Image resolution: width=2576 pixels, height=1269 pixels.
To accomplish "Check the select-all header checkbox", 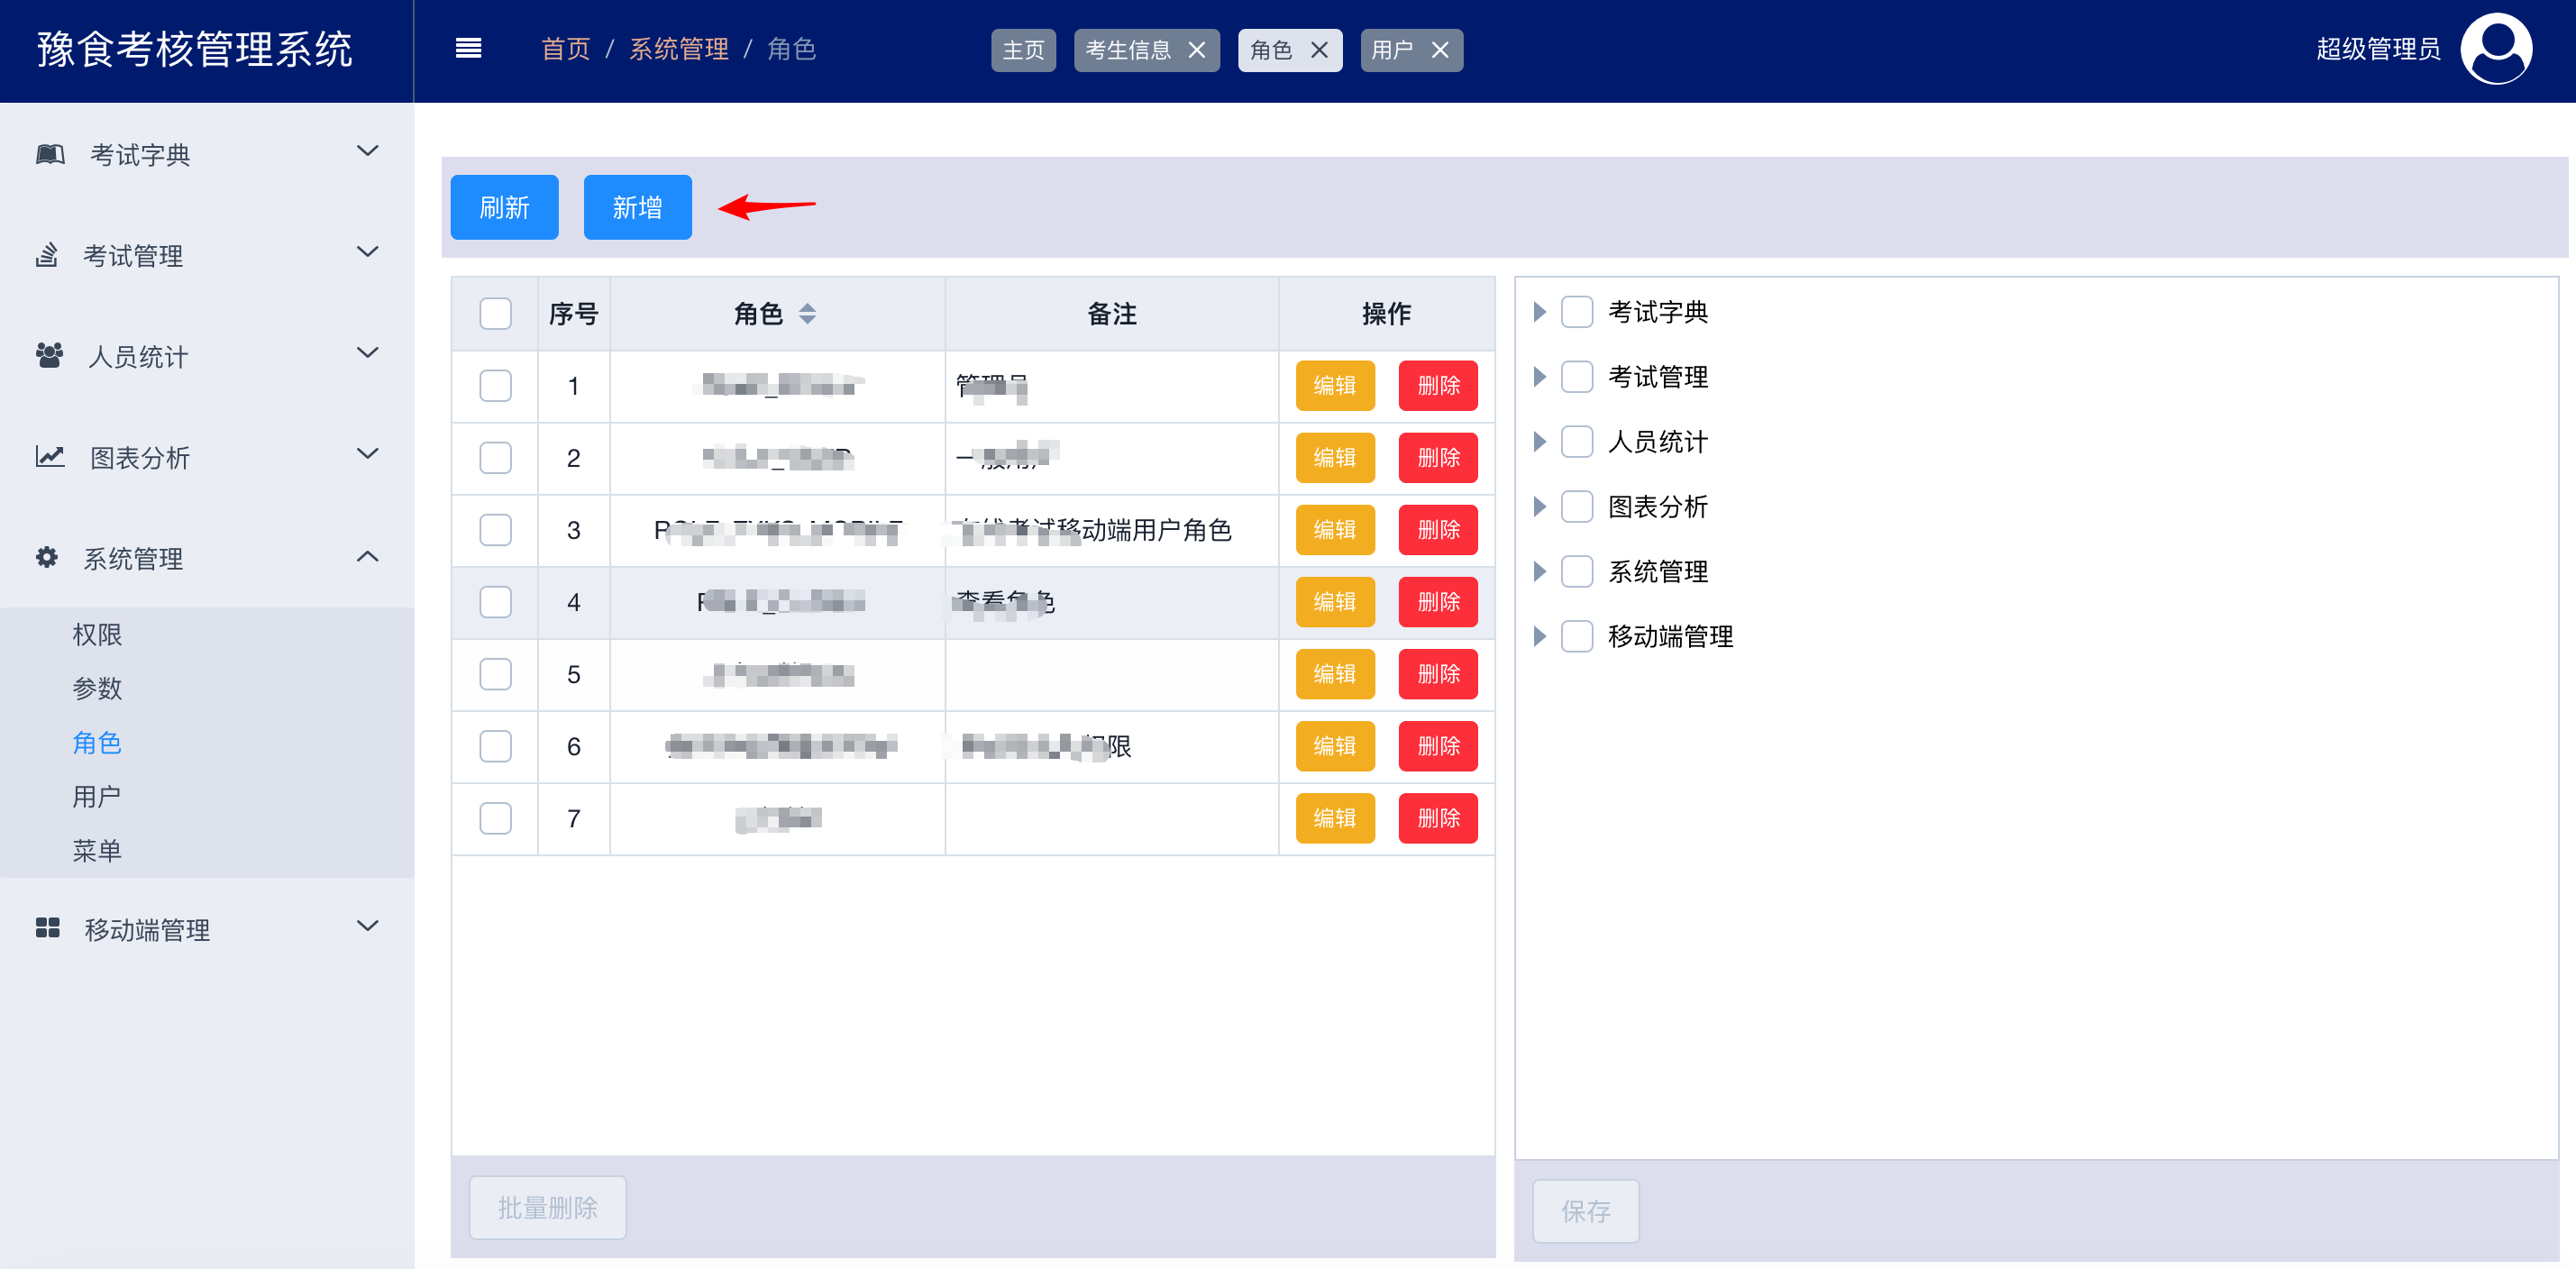I will 495,314.
